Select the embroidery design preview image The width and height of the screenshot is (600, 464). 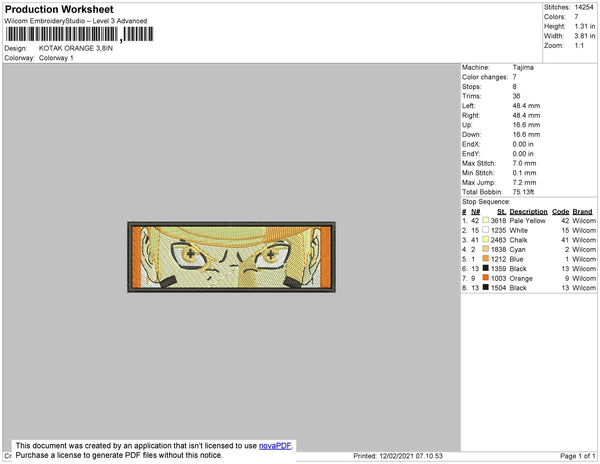pos(232,257)
